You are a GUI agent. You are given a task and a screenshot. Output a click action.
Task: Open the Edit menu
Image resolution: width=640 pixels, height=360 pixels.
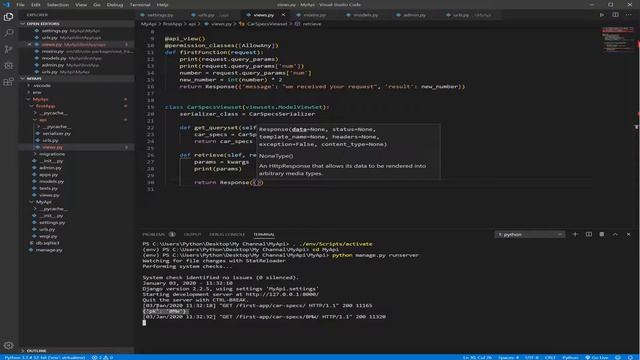[x=36, y=4]
